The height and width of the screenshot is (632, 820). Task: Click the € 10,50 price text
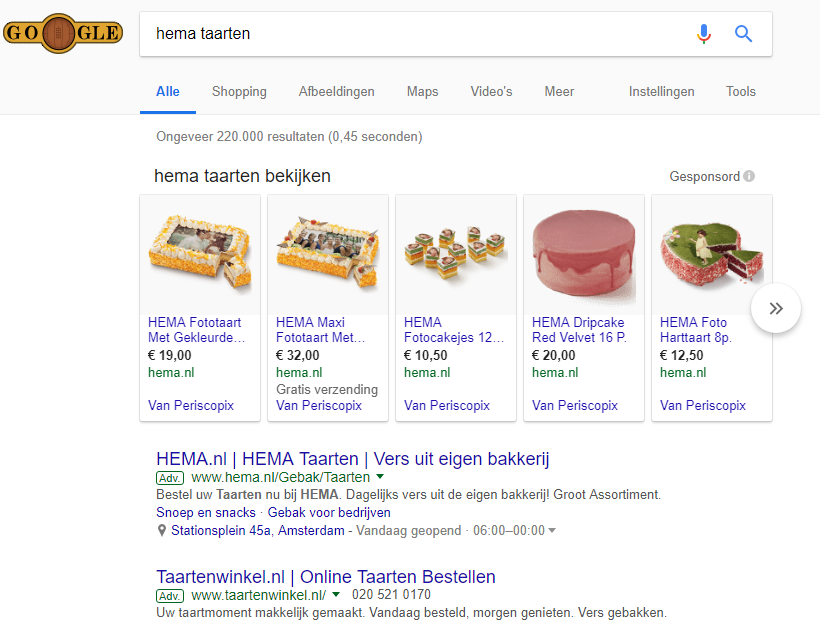tap(426, 355)
